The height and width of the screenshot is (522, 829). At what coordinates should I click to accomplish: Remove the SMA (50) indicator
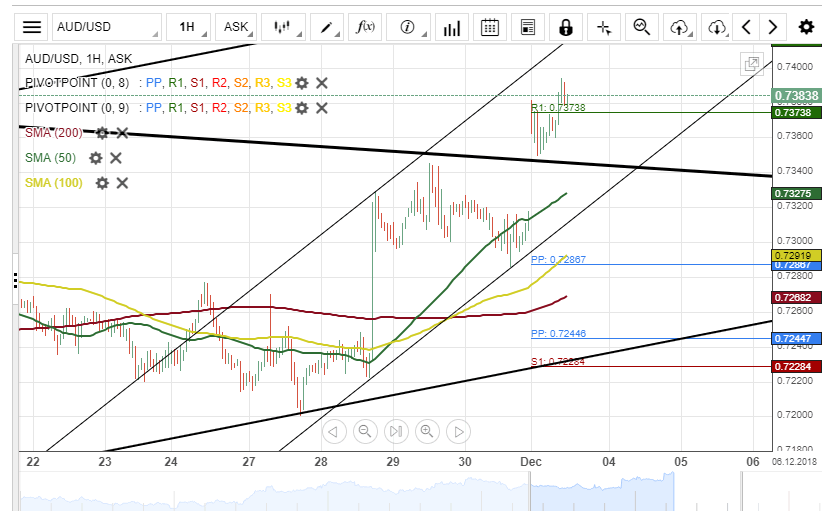[x=116, y=158]
